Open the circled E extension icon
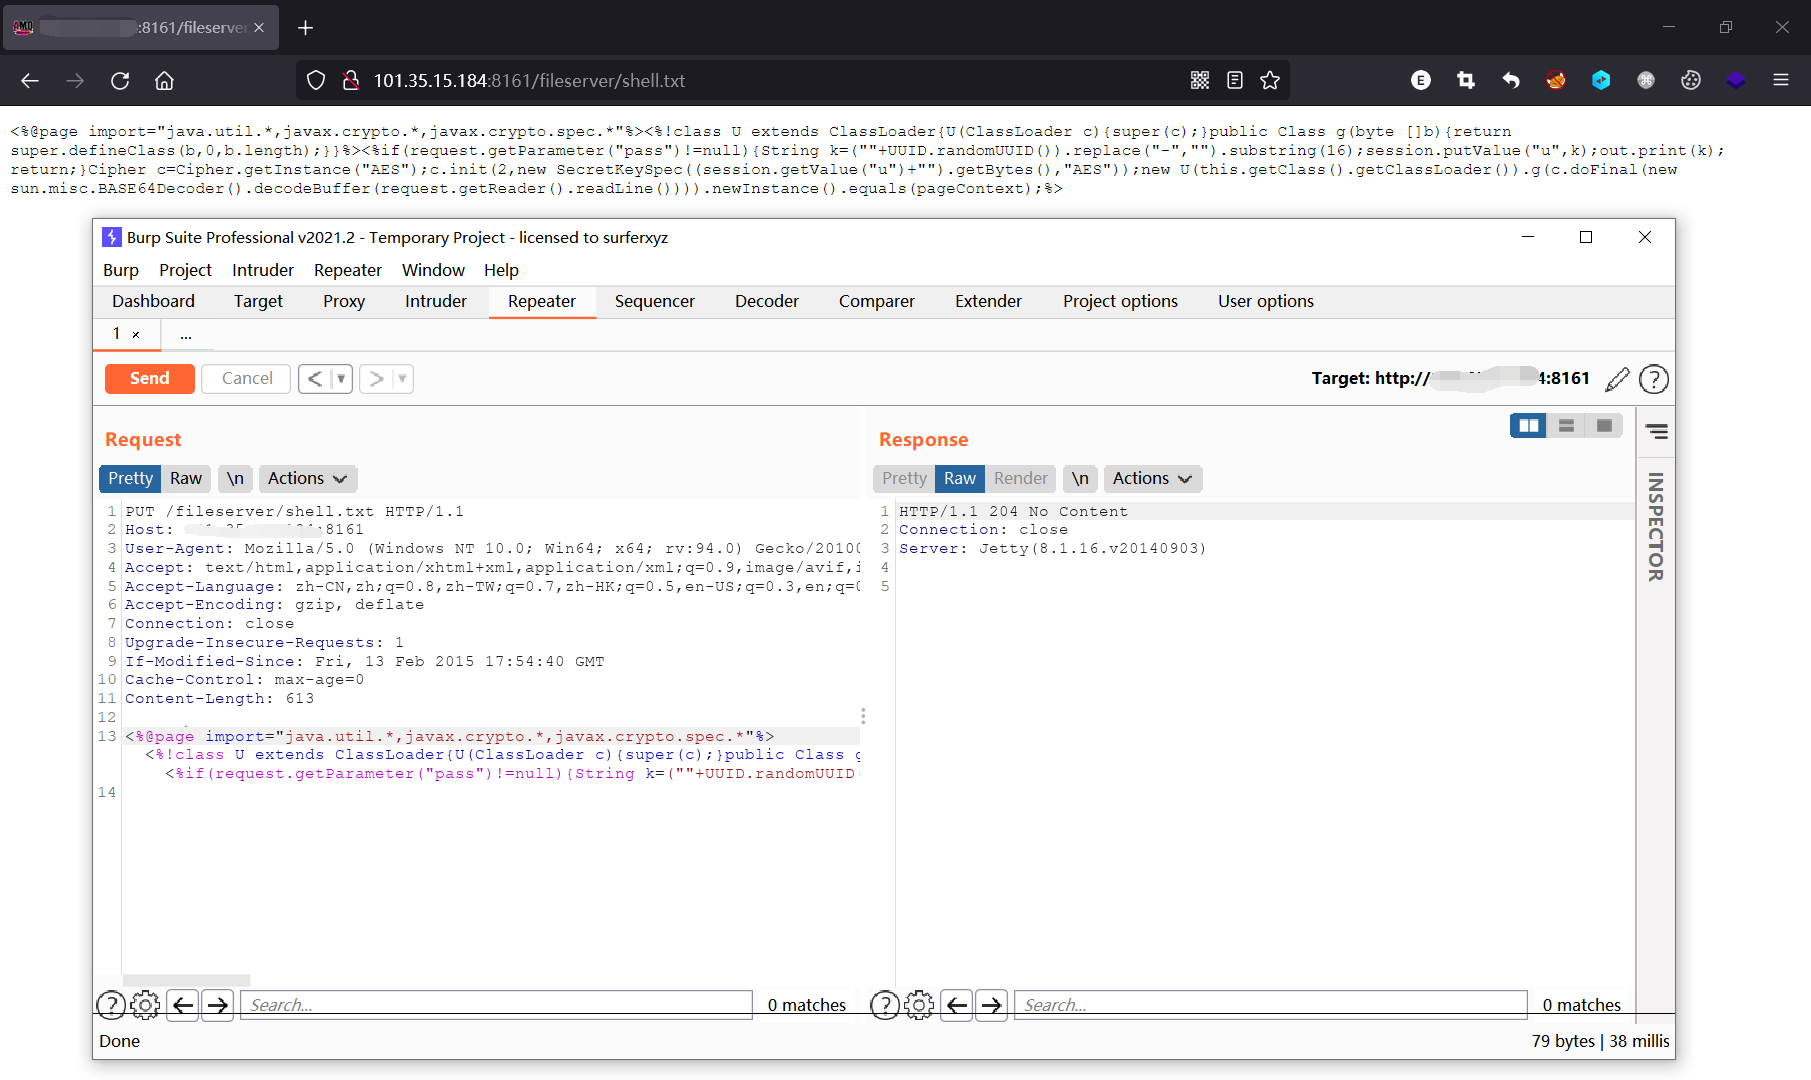 point(1421,81)
